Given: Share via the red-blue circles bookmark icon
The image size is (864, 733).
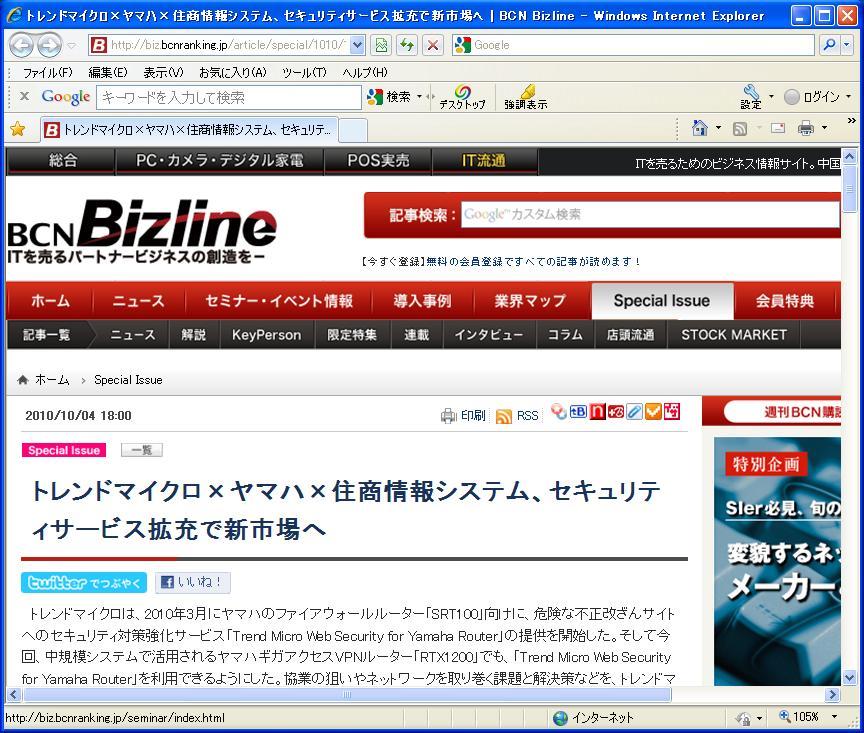Looking at the screenshot, I should (559, 412).
